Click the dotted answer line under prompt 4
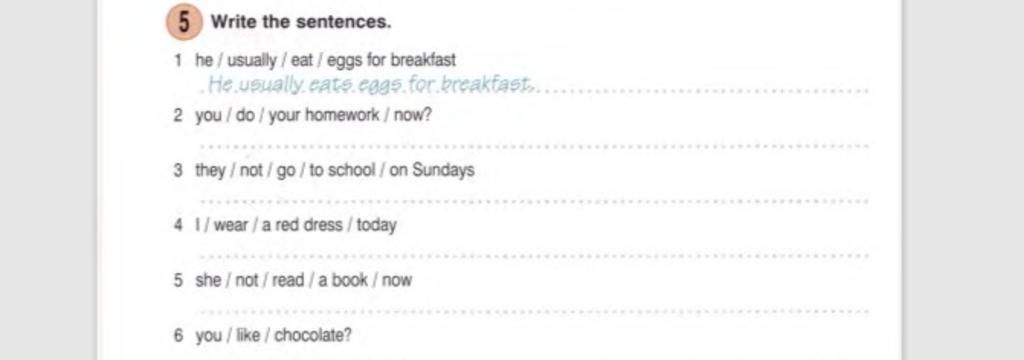 [x=534, y=255]
